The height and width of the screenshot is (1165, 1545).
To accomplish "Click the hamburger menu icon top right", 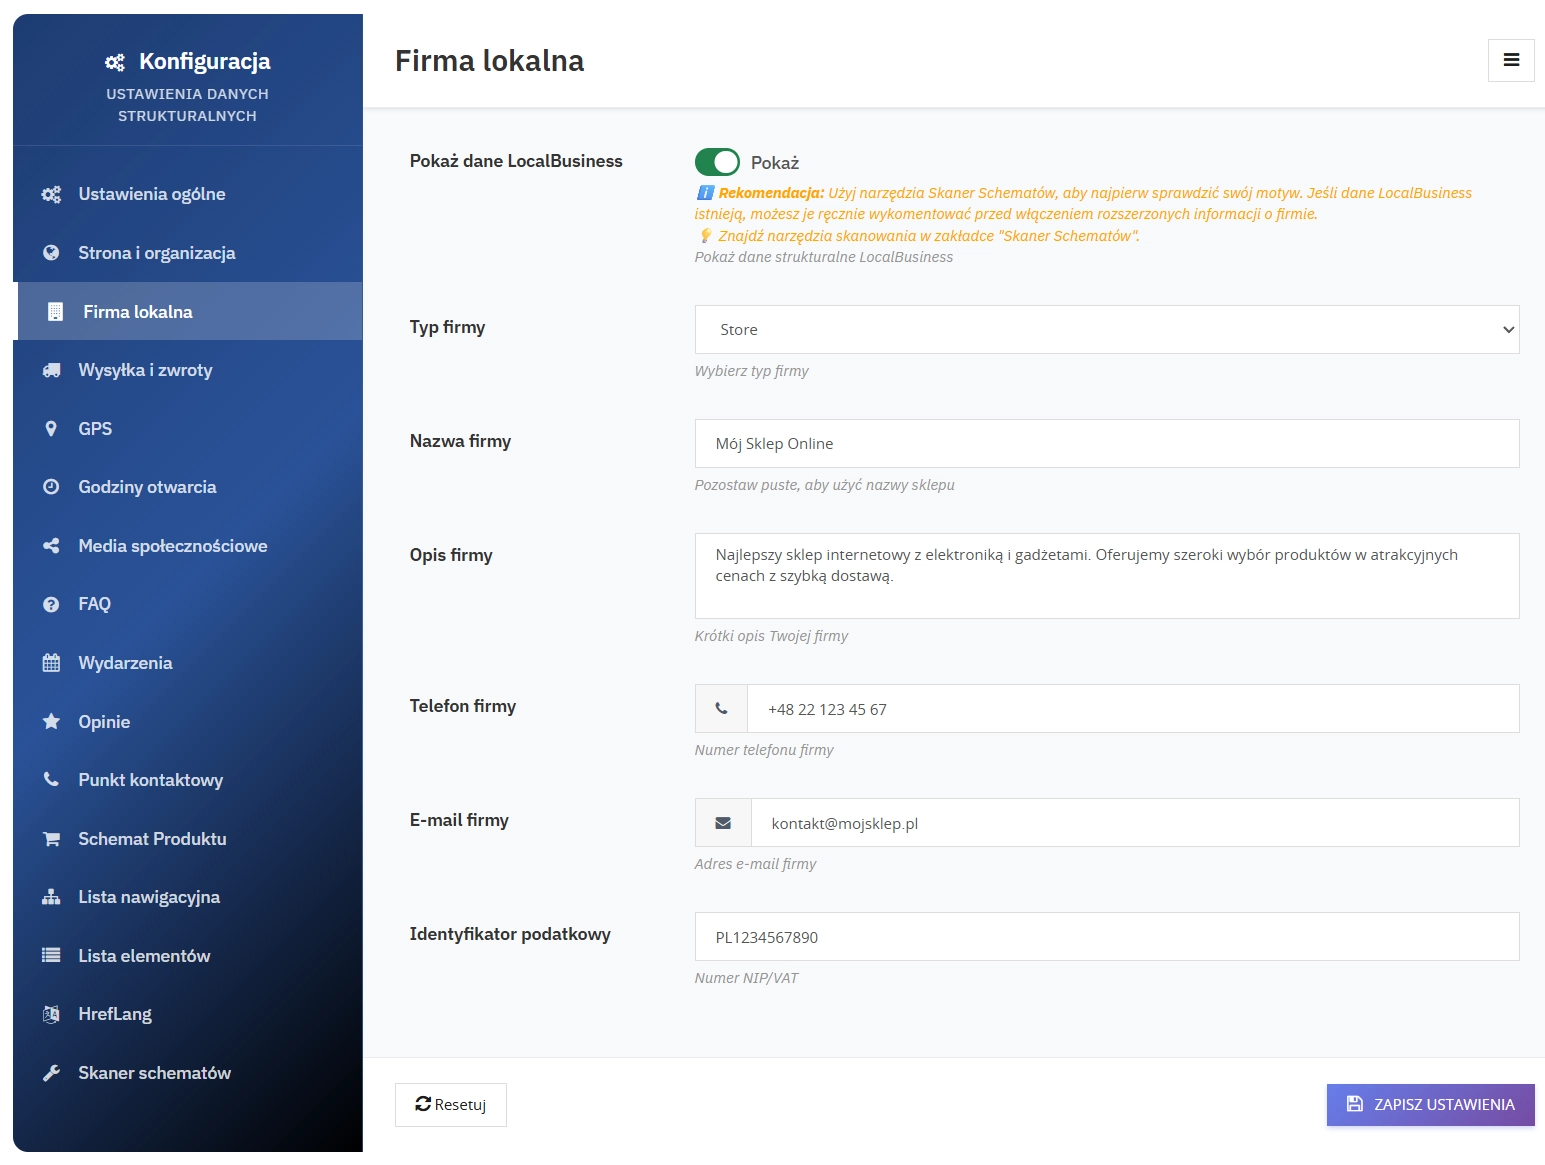I will point(1511,61).
